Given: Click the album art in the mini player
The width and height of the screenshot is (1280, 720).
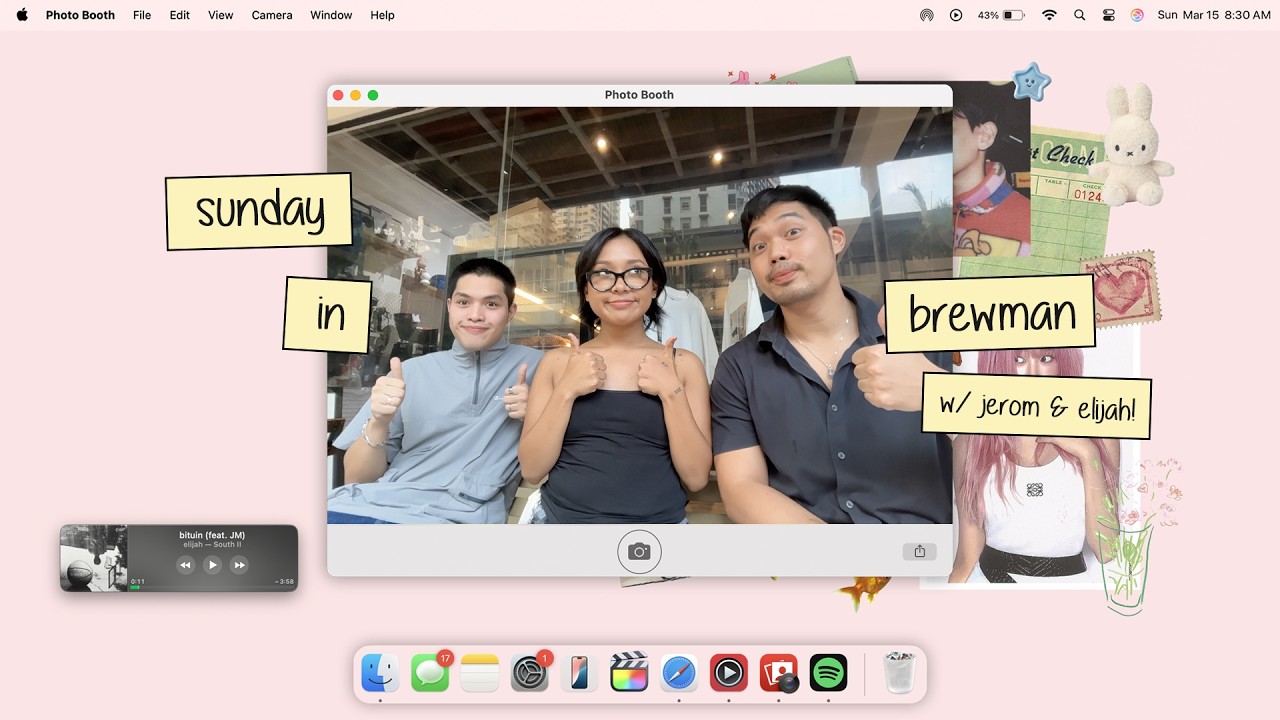Looking at the screenshot, I should (x=93, y=558).
